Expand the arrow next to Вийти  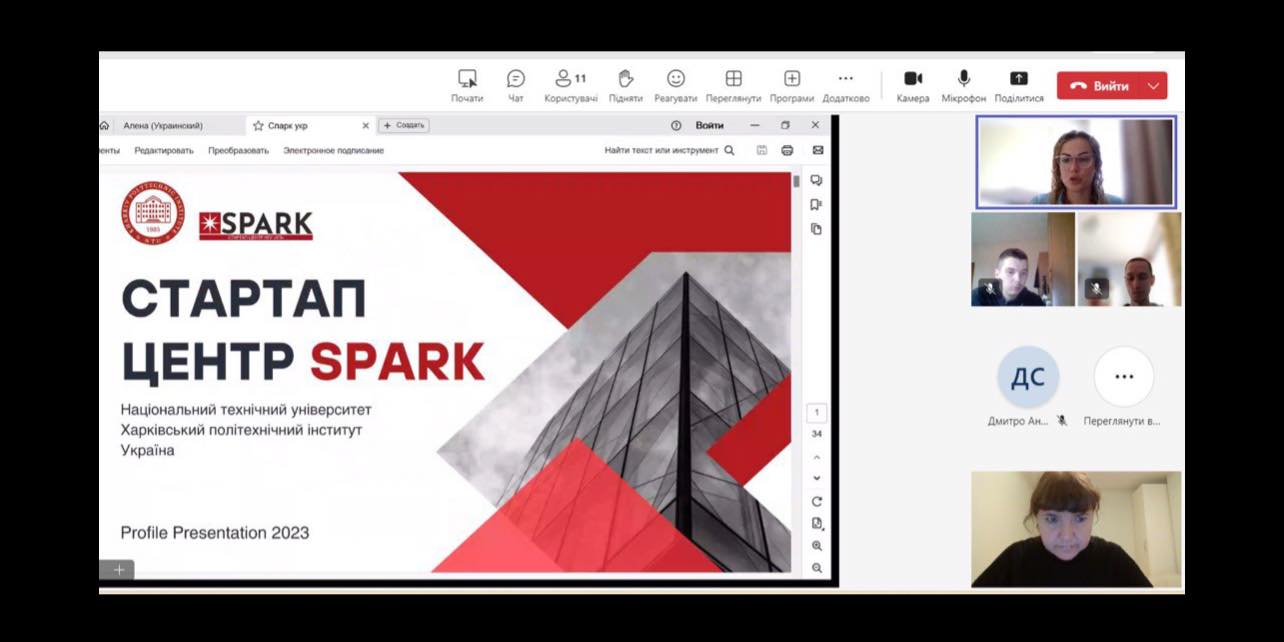click(1153, 86)
